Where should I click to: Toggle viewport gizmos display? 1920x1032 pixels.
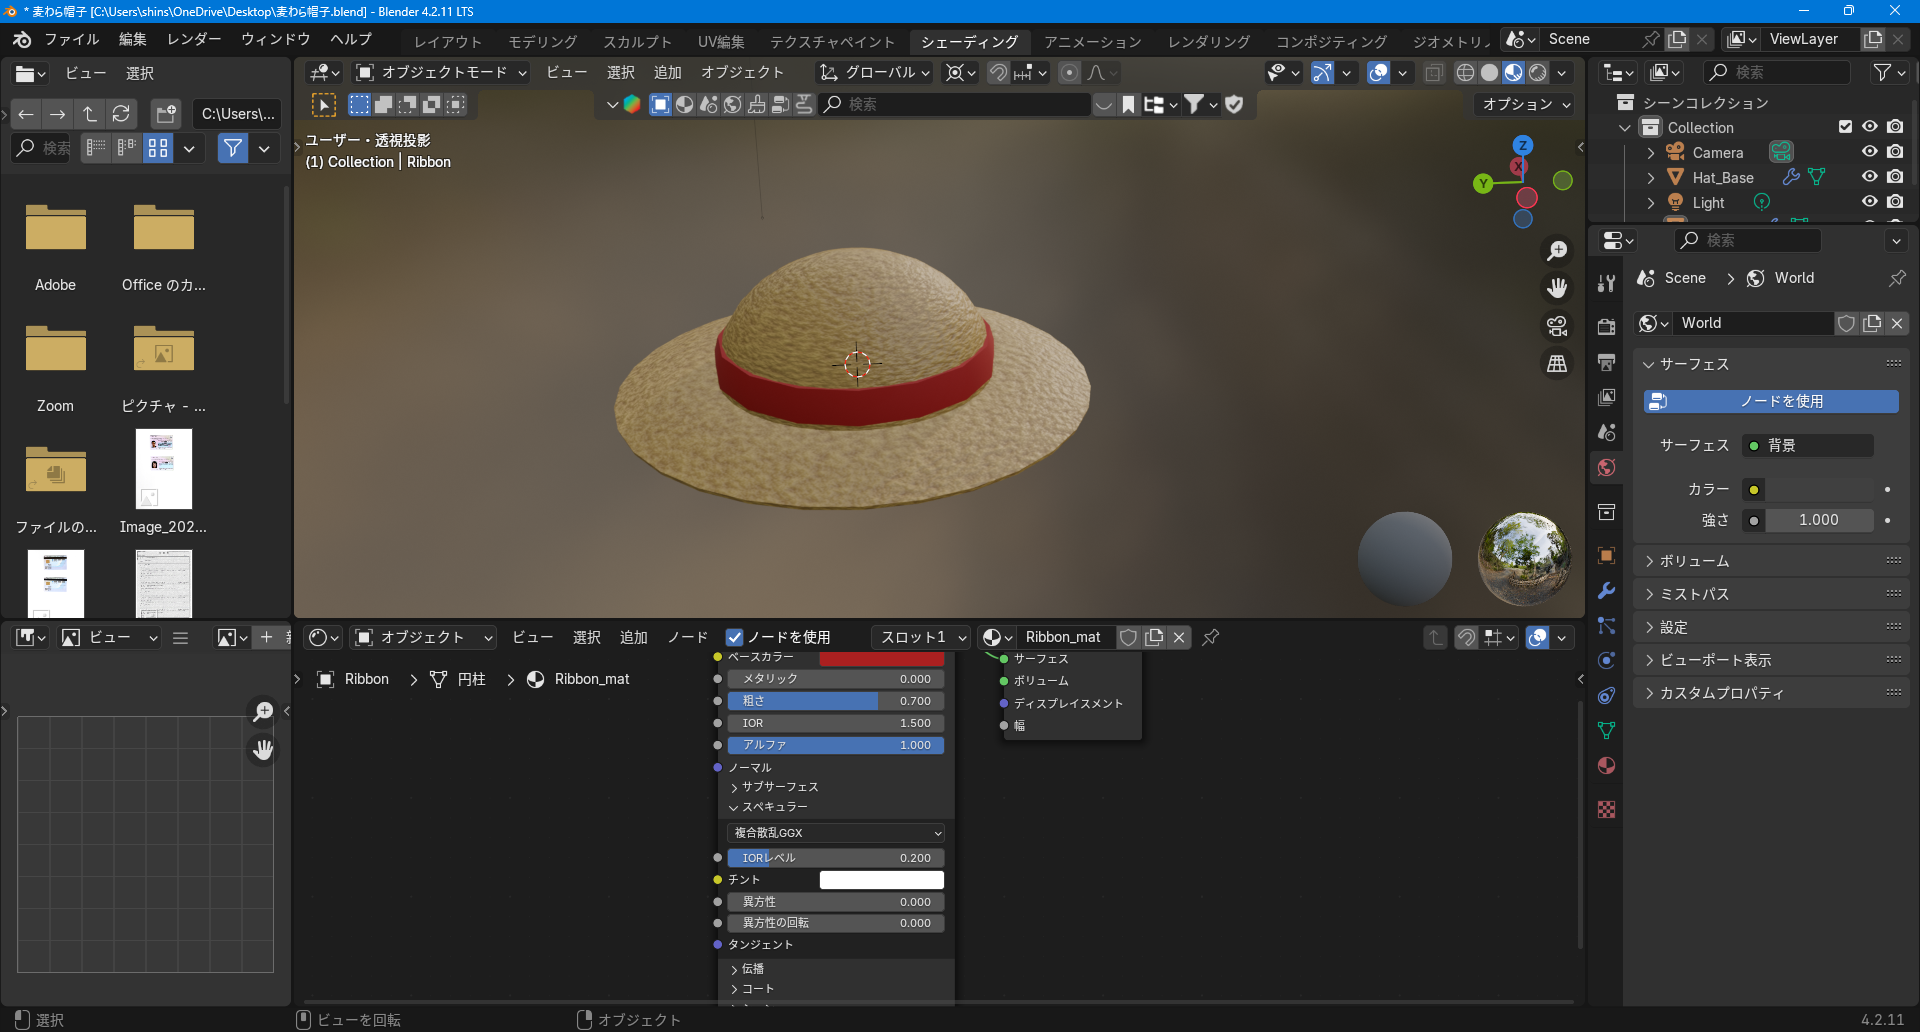(1322, 73)
